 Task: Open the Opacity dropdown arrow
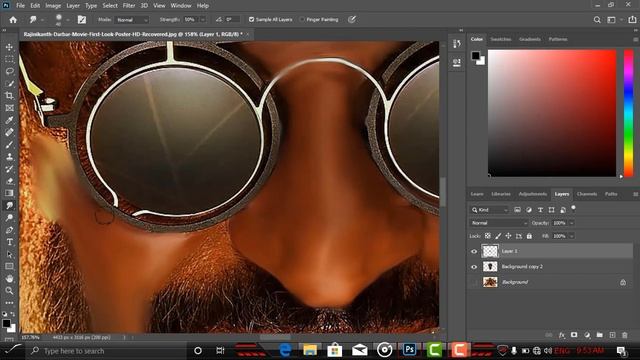point(571,223)
